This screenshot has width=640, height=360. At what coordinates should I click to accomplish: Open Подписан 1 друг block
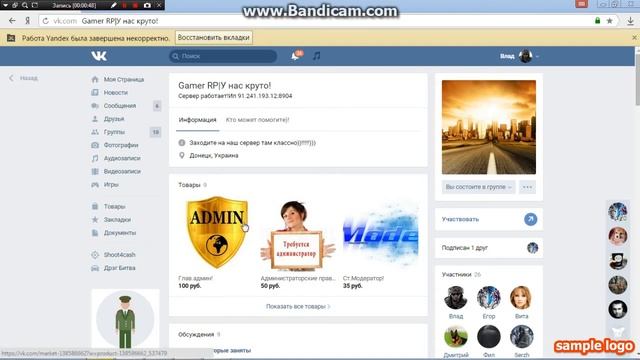click(489, 248)
